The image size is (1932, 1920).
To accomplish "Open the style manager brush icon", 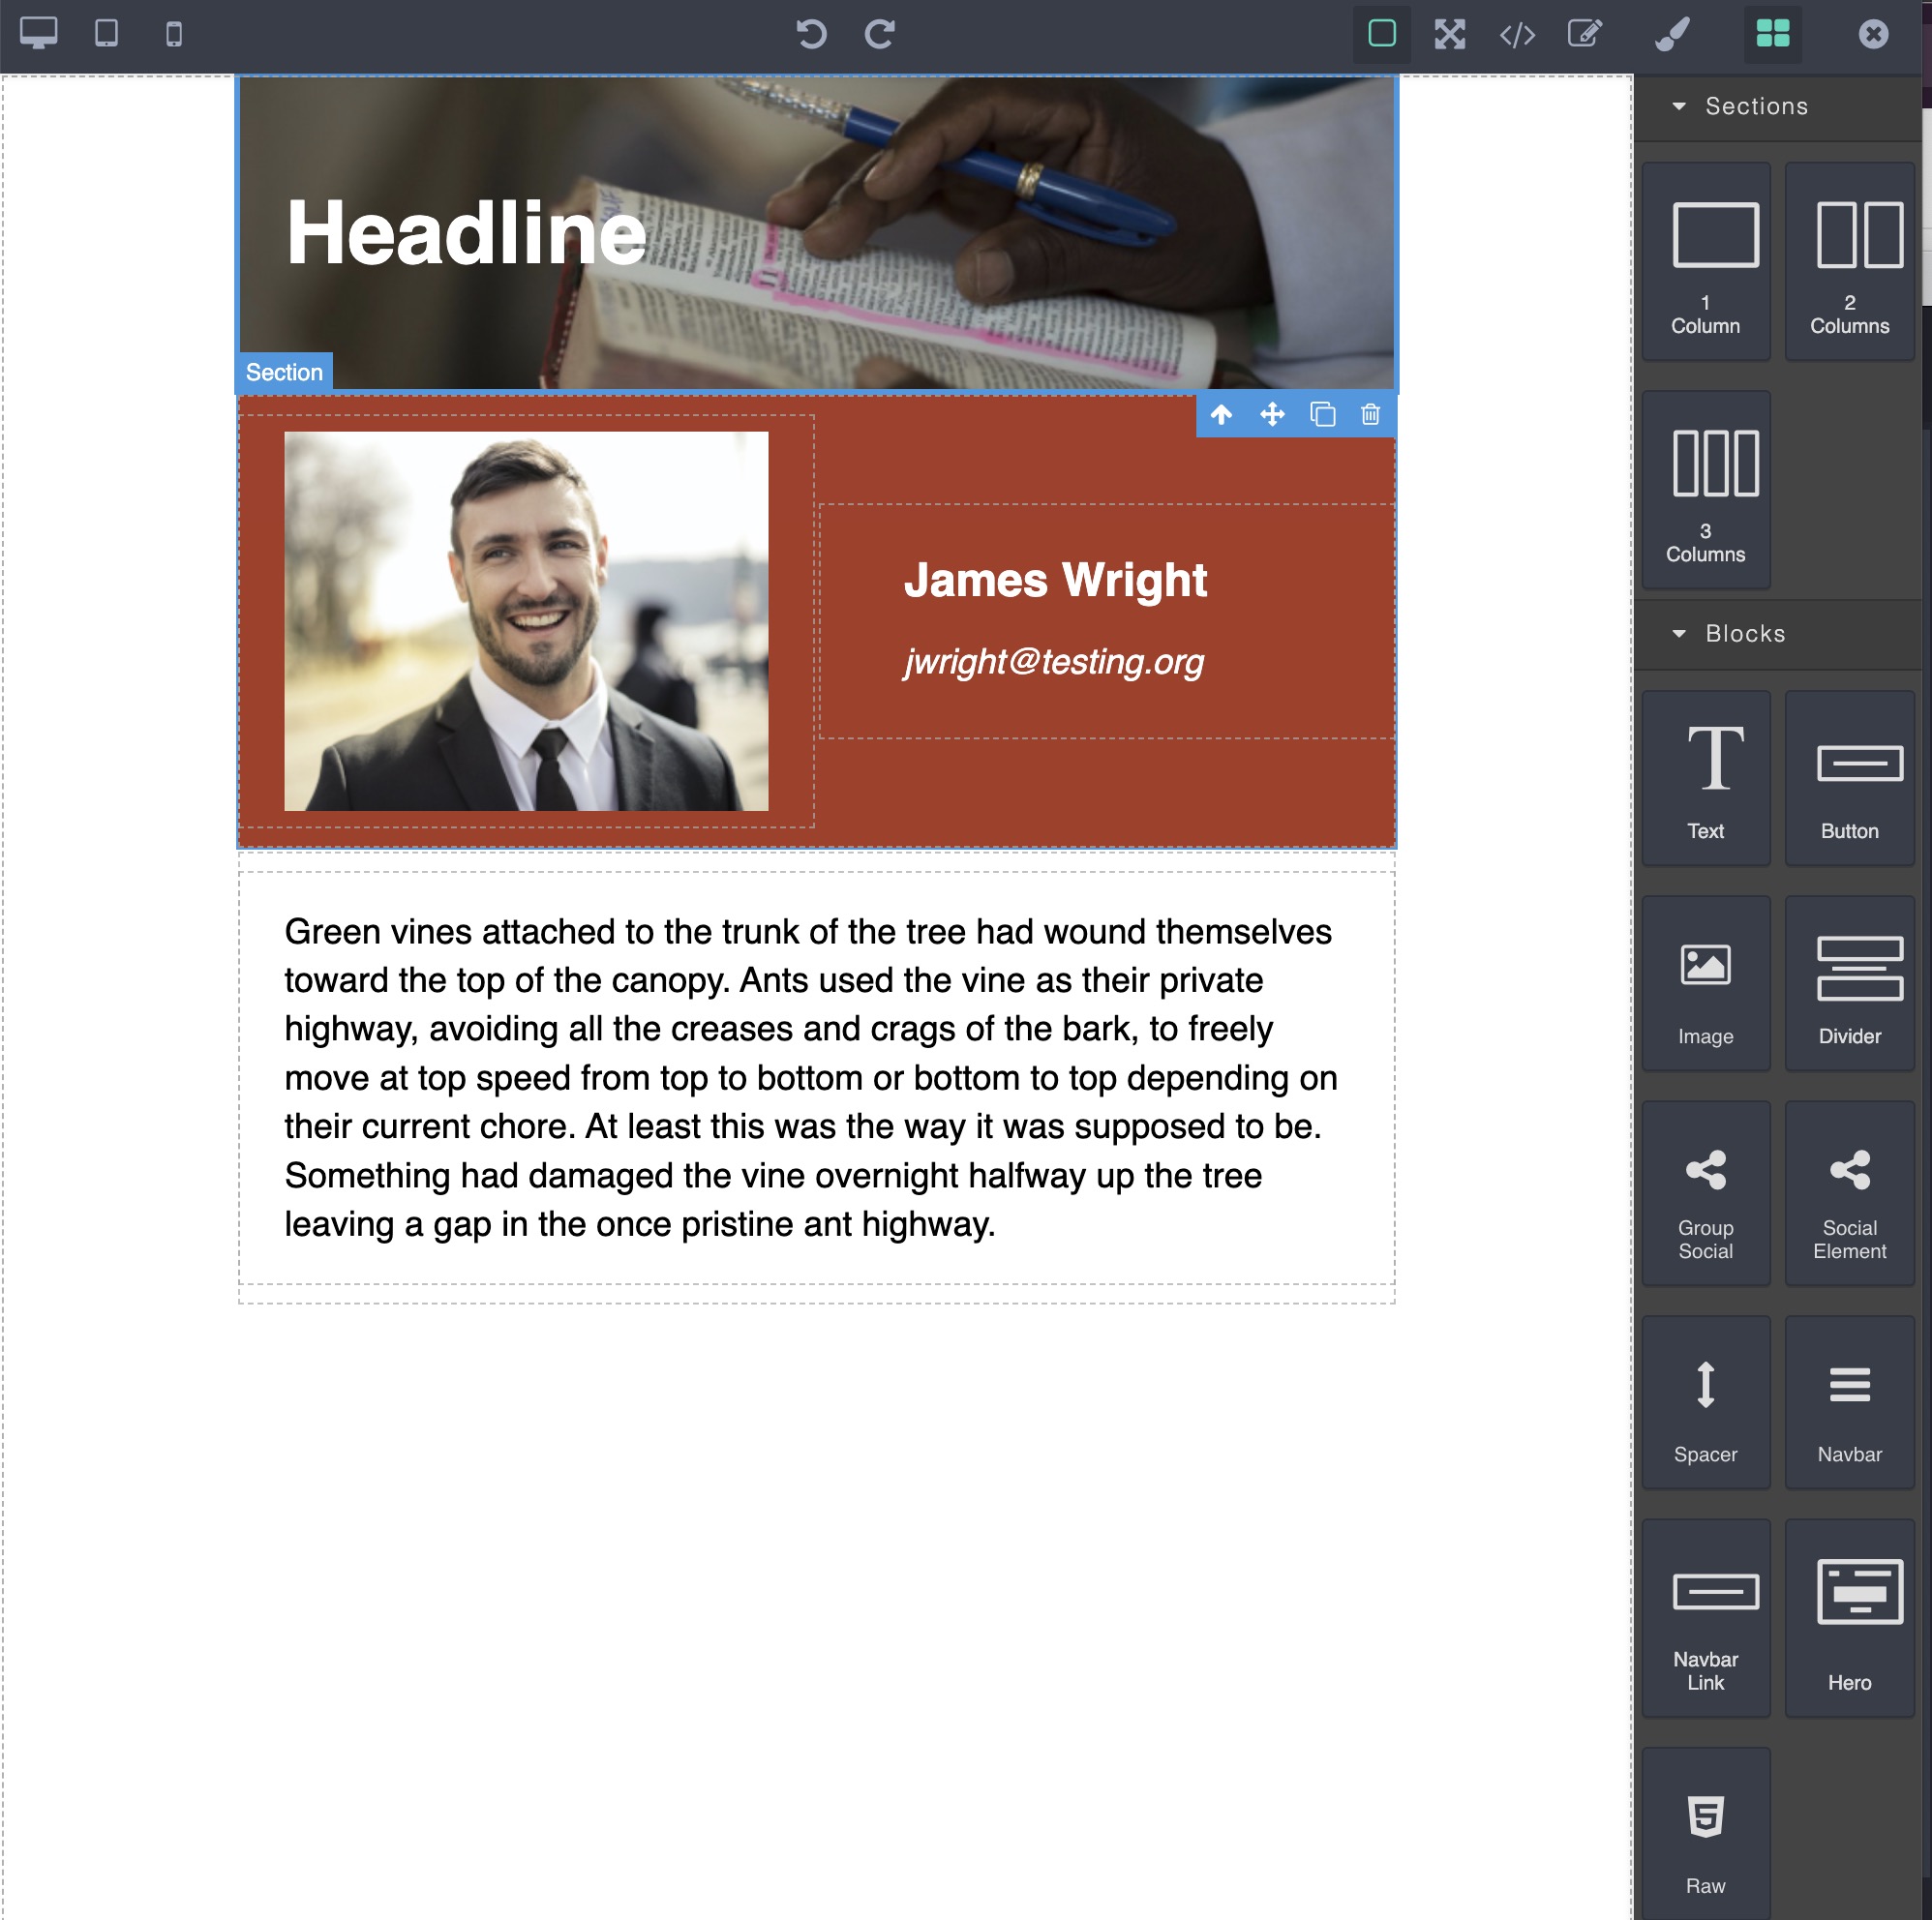I will [x=1673, y=34].
